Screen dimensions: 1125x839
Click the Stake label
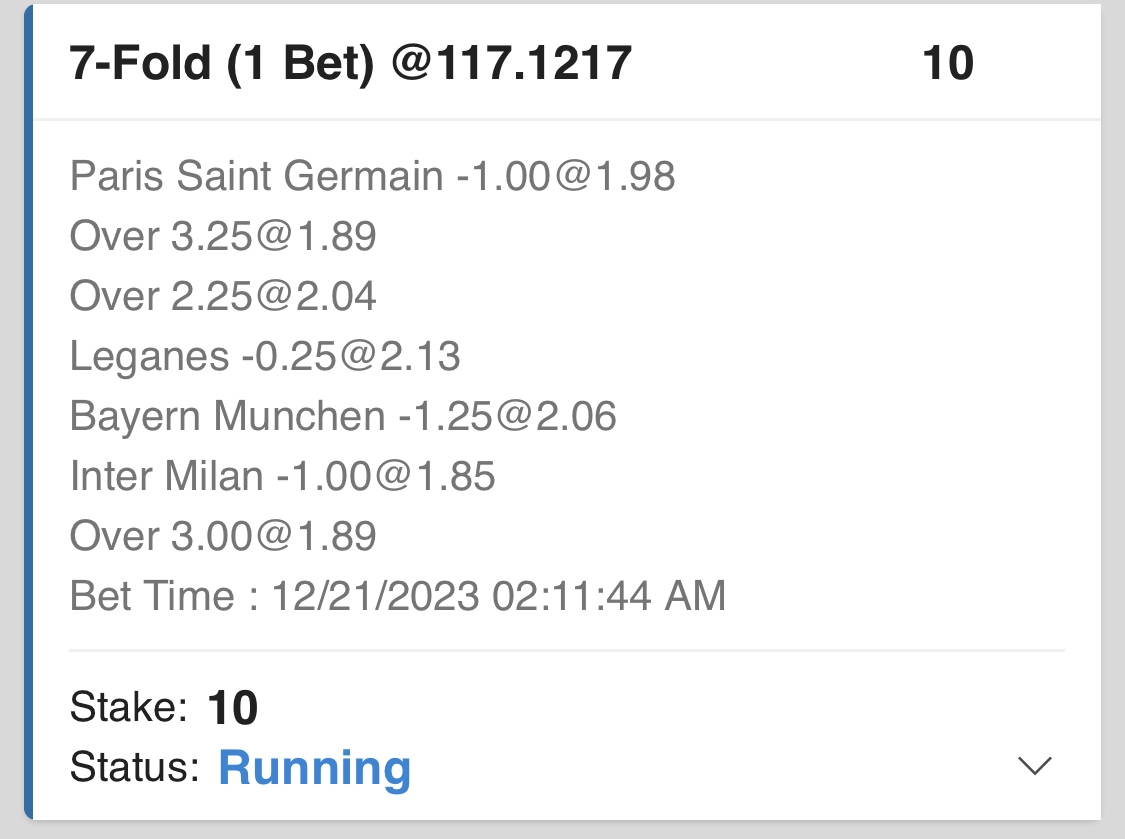129,709
